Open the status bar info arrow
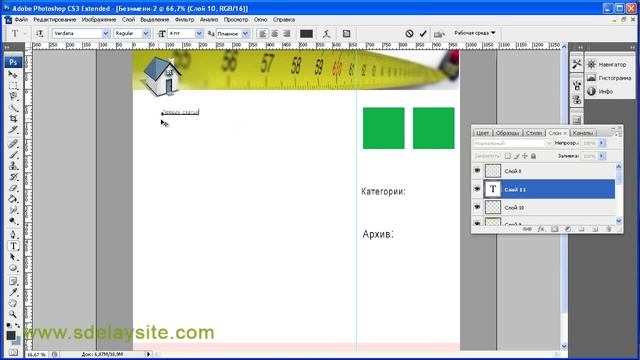The image size is (640, 360). point(148,354)
